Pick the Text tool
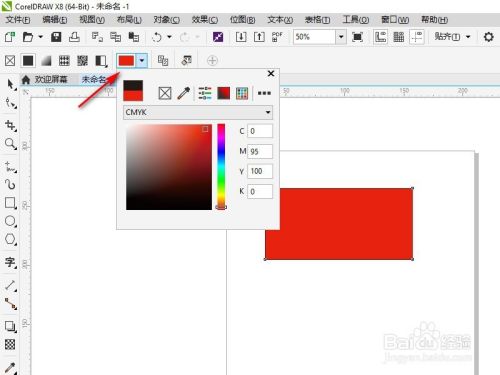The width and height of the screenshot is (500, 375). tap(10, 263)
